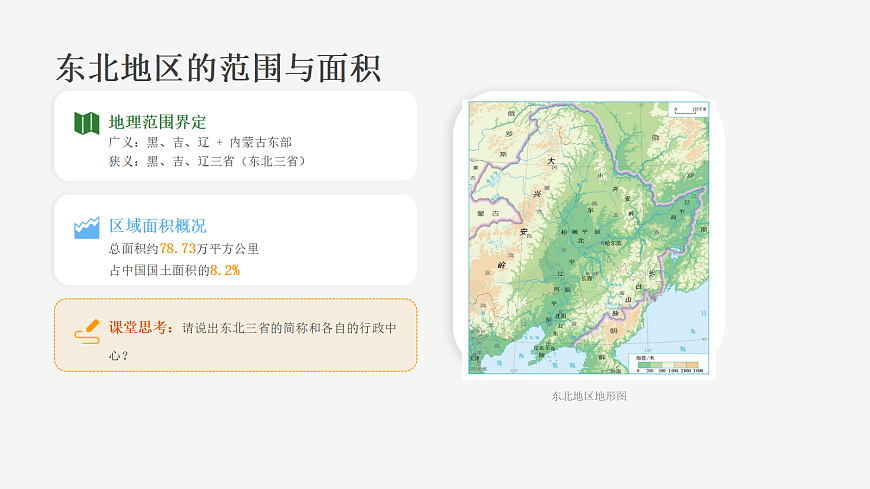Click the orange 78.73 figure
Screen dimensions: 870x489
point(178,249)
